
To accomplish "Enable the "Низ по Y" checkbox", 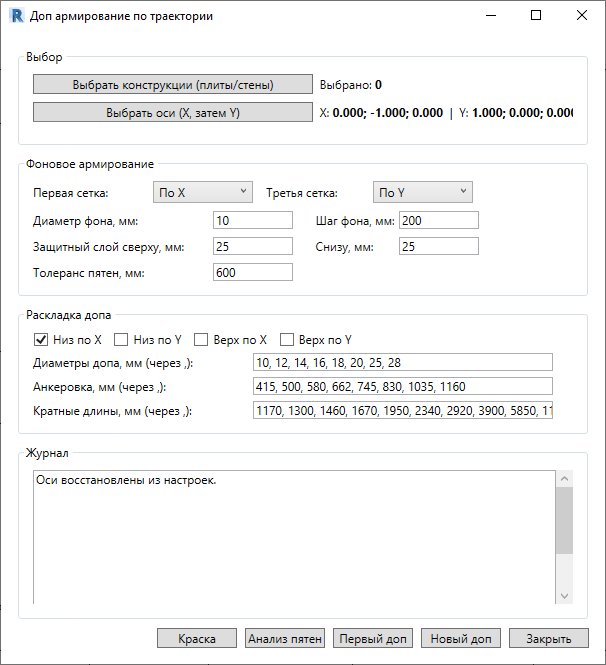I will [121, 339].
